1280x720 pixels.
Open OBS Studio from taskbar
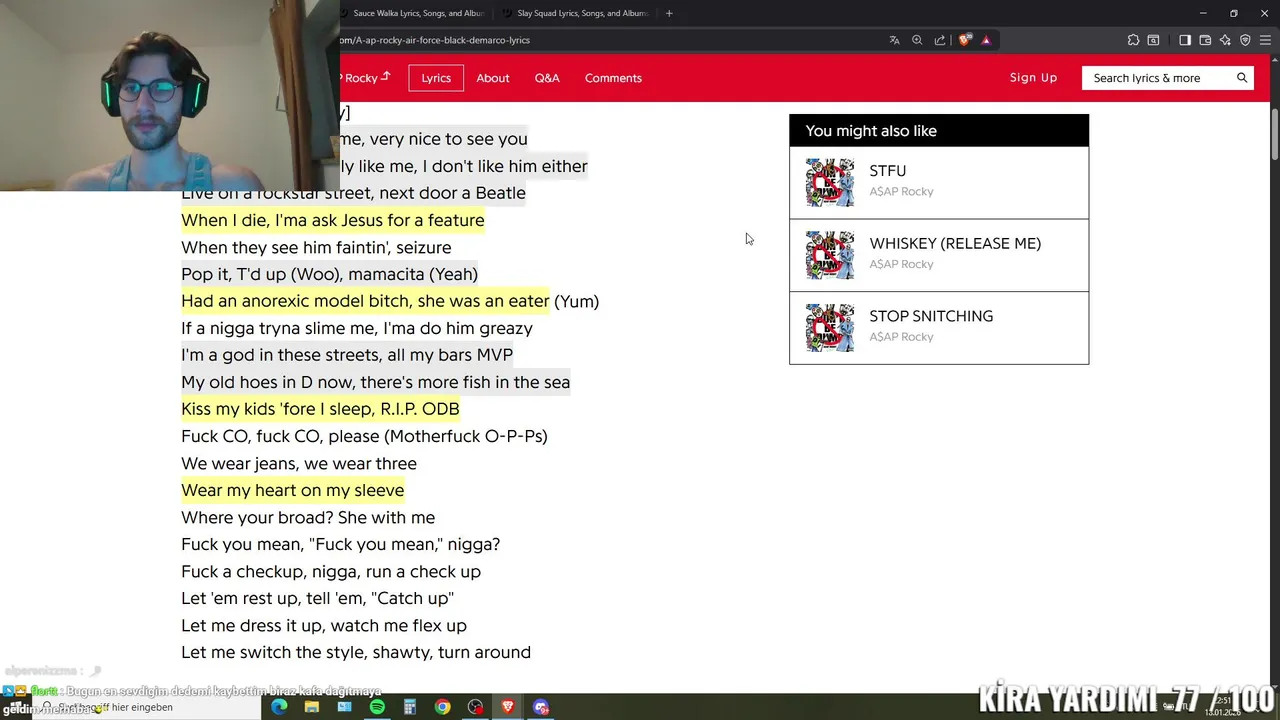coord(475,707)
